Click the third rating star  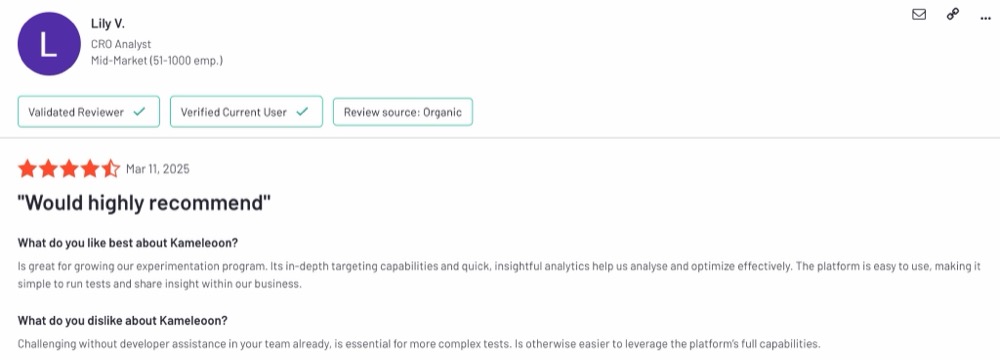pos(69,169)
